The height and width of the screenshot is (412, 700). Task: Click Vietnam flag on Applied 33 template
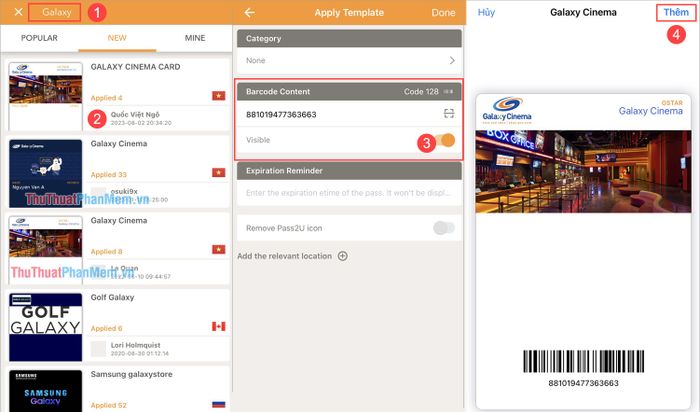[219, 173]
